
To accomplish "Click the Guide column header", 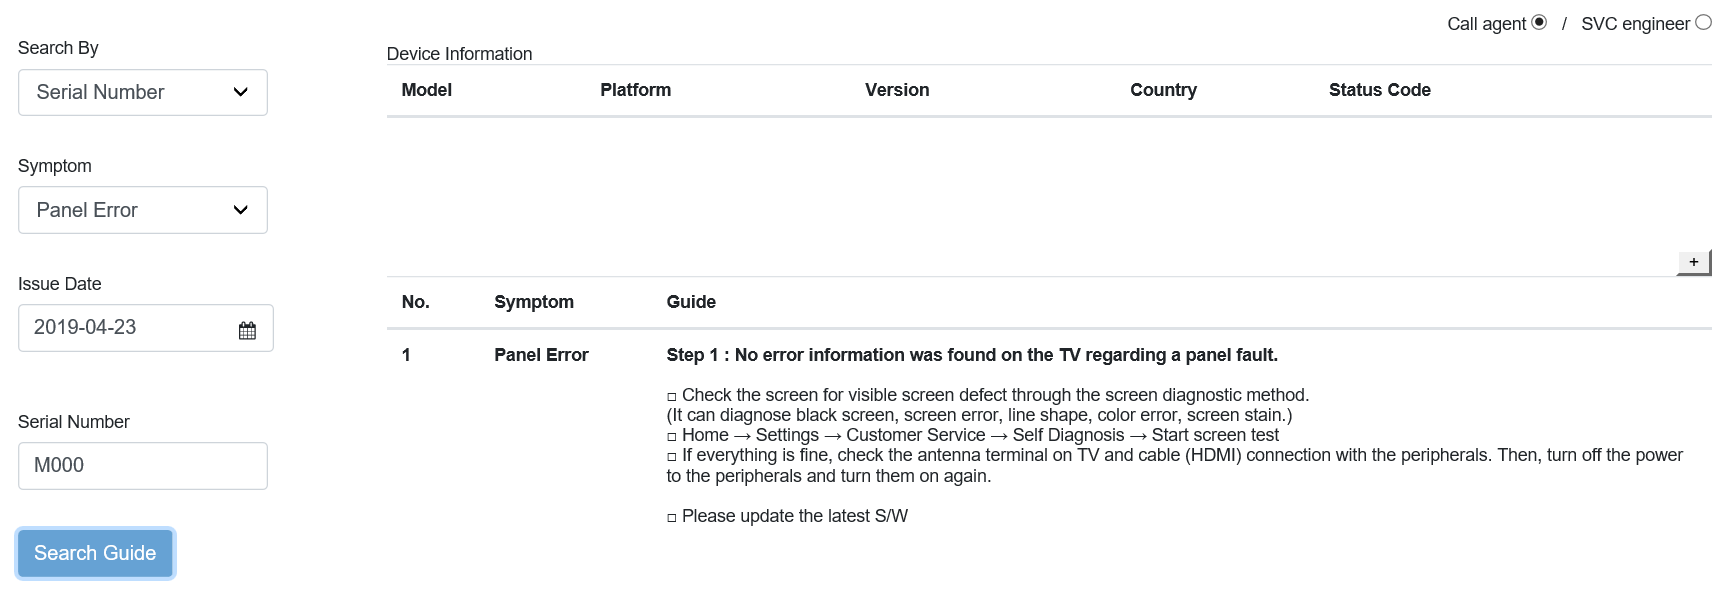I will point(691,302).
